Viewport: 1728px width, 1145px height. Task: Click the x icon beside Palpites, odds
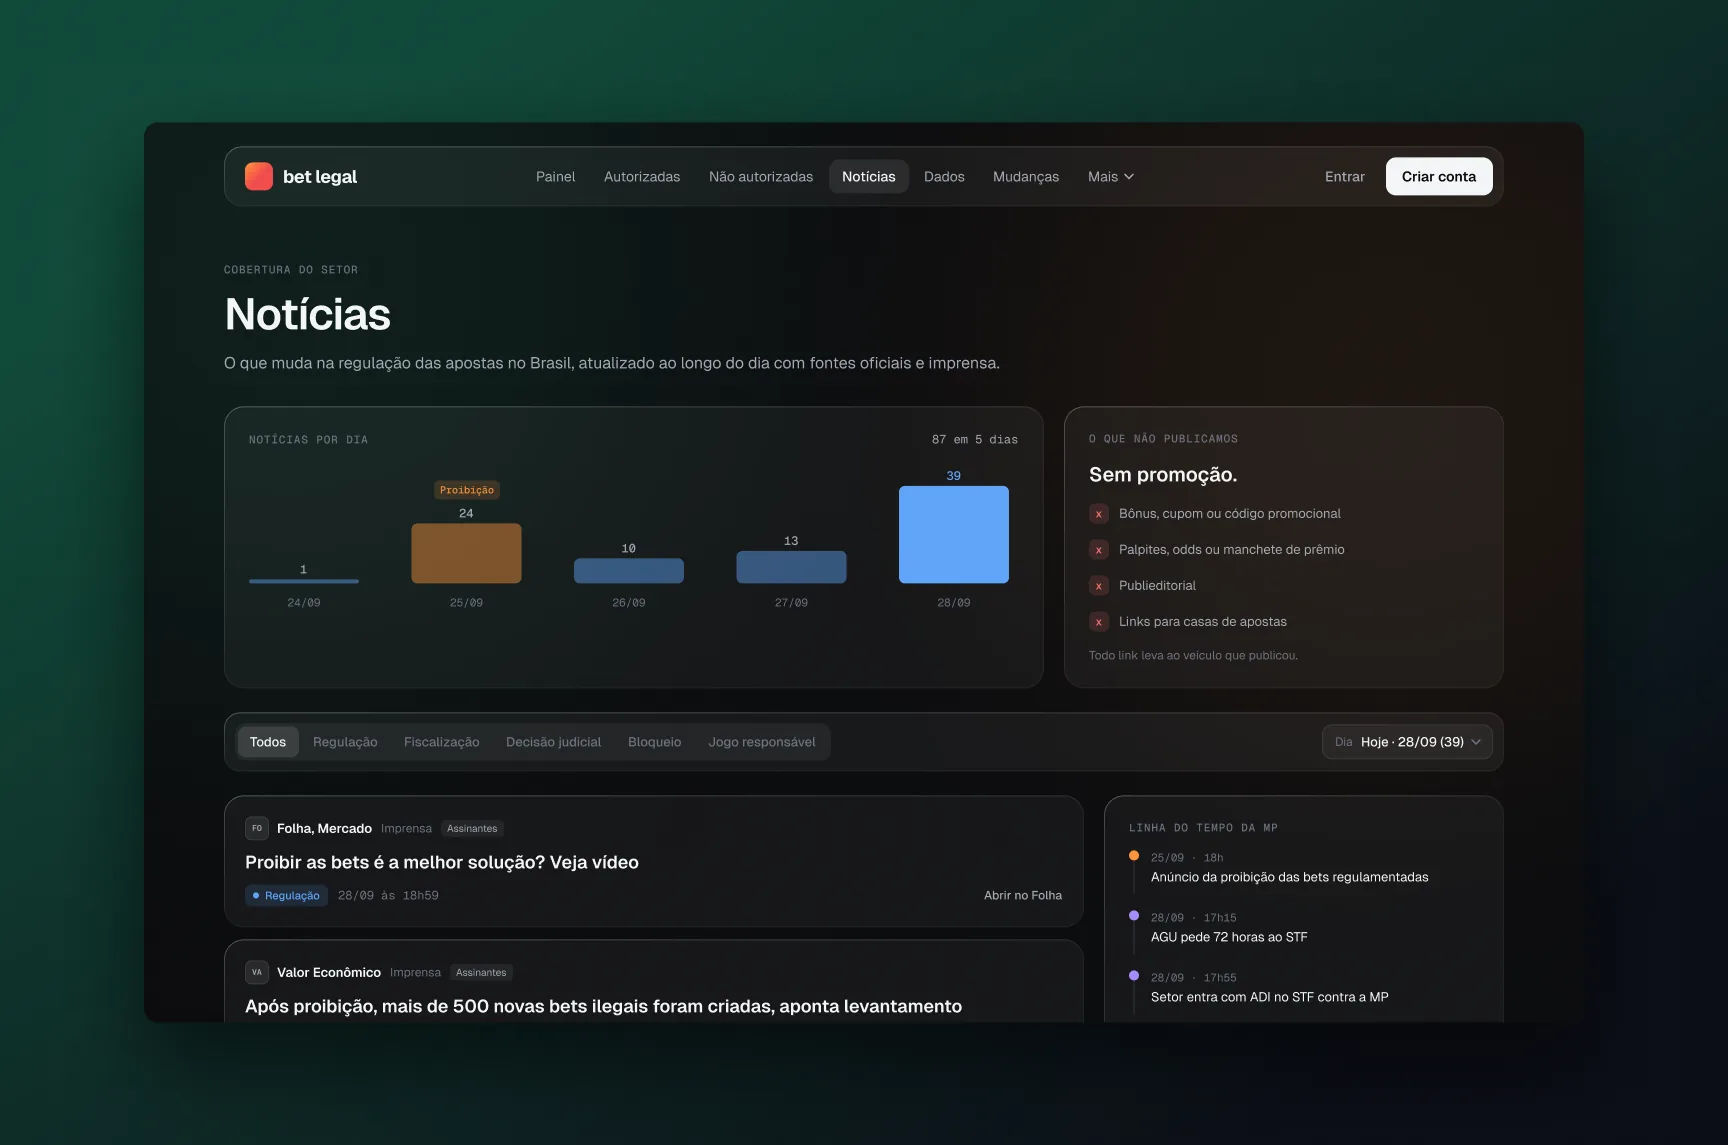tap(1099, 550)
